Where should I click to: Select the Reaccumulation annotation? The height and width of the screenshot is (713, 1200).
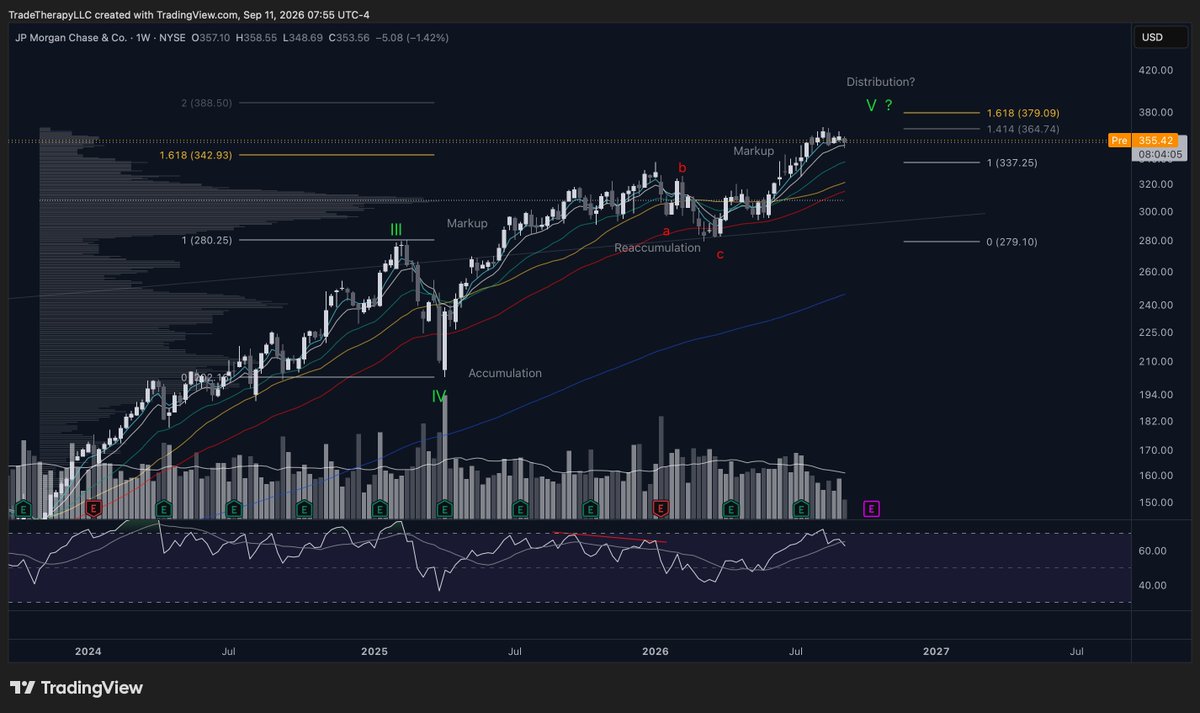657,247
